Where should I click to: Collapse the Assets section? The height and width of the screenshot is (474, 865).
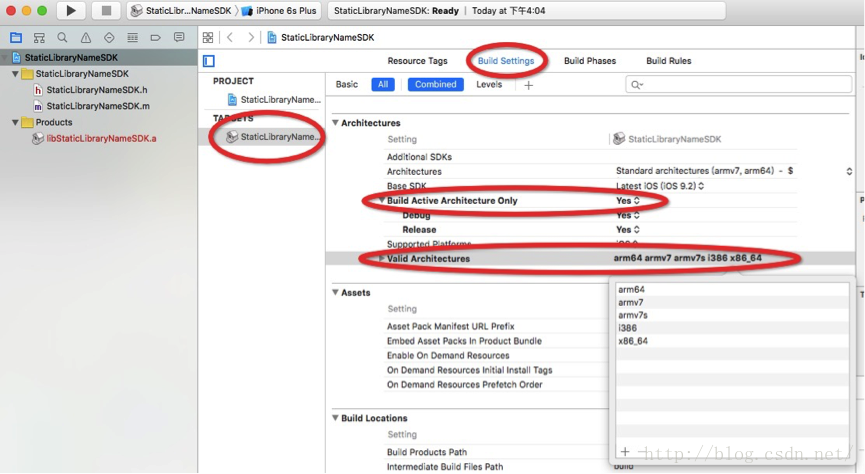pos(335,292)
